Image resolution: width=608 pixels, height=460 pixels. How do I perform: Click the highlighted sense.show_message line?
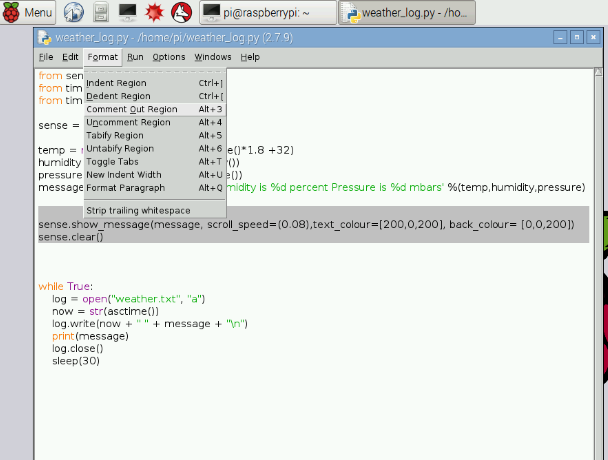coord(306,225)
